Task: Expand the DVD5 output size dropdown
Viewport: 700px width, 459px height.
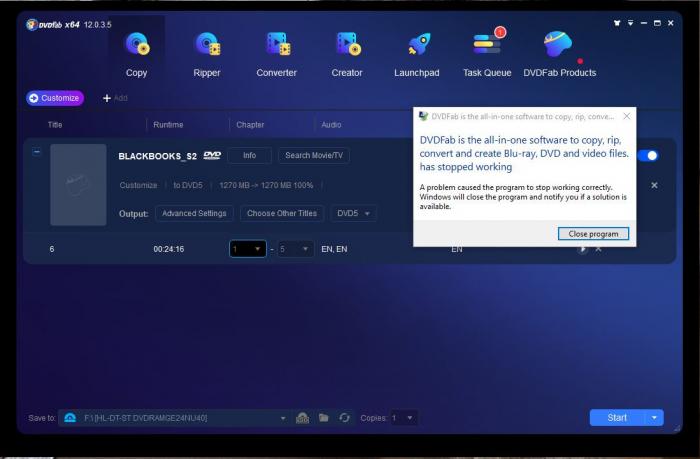Action: [x=353, y=213]
